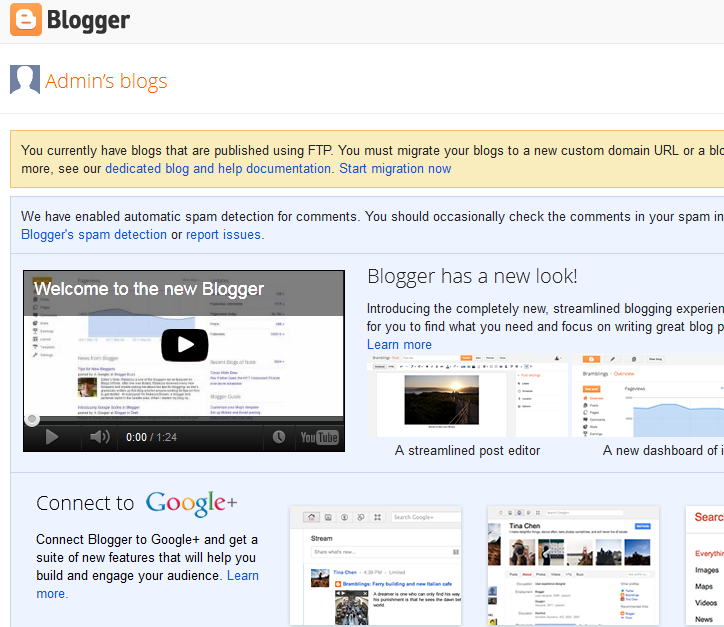724x627 pixels.
Task: Click the orange Blogger logo icon
Action: pyautogui.click(x=26, y=19)
